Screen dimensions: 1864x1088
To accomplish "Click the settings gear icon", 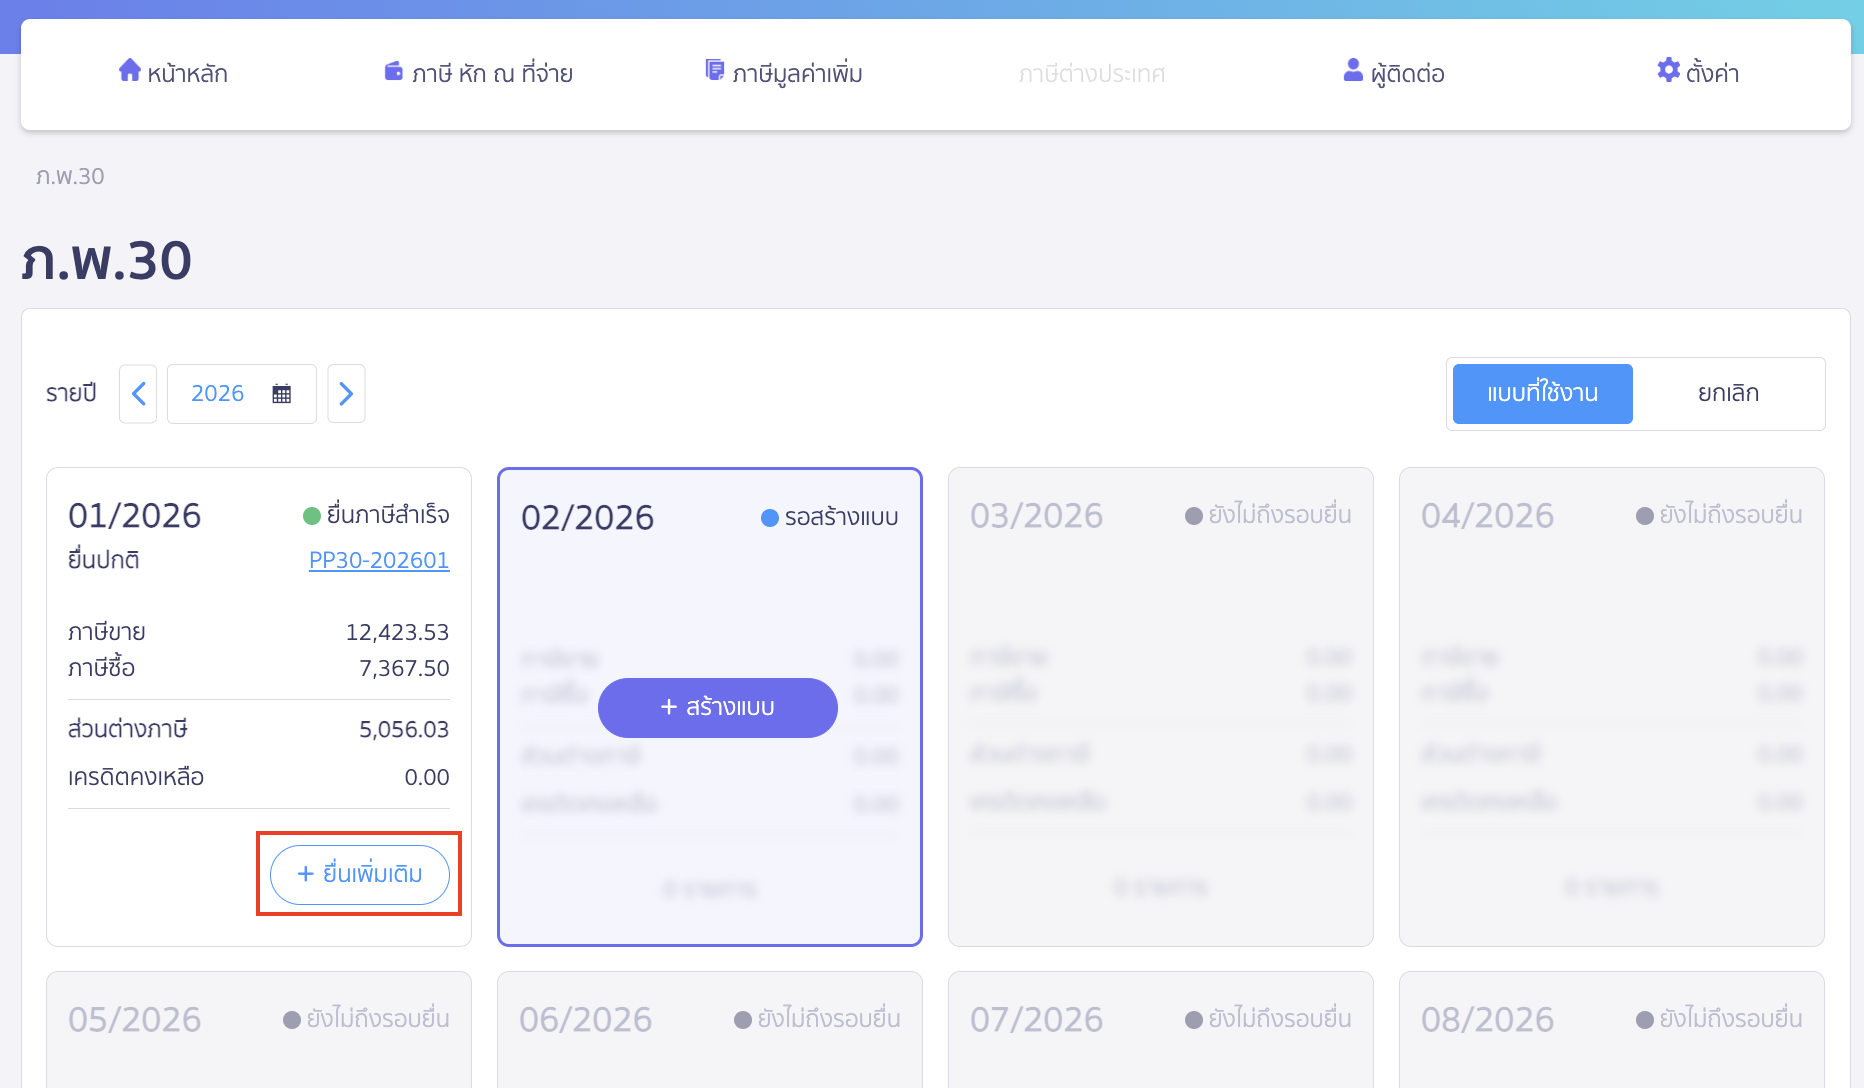I will point(1667,70).
